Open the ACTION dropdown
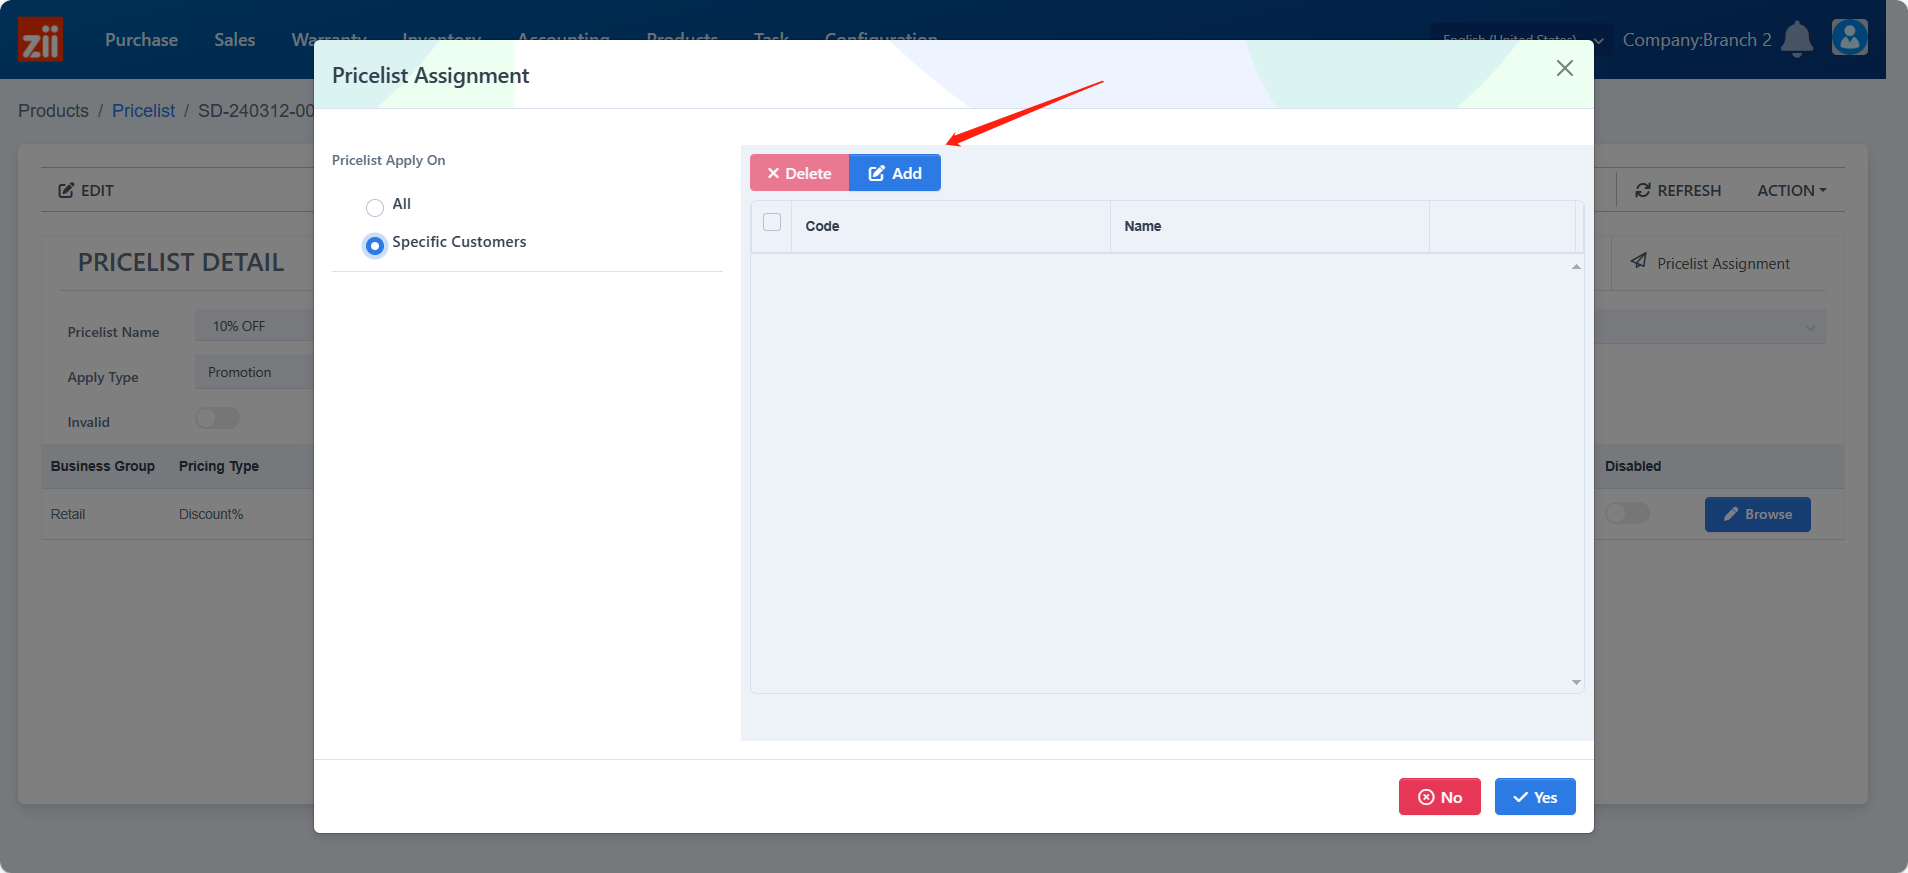 coord(1792,190)
